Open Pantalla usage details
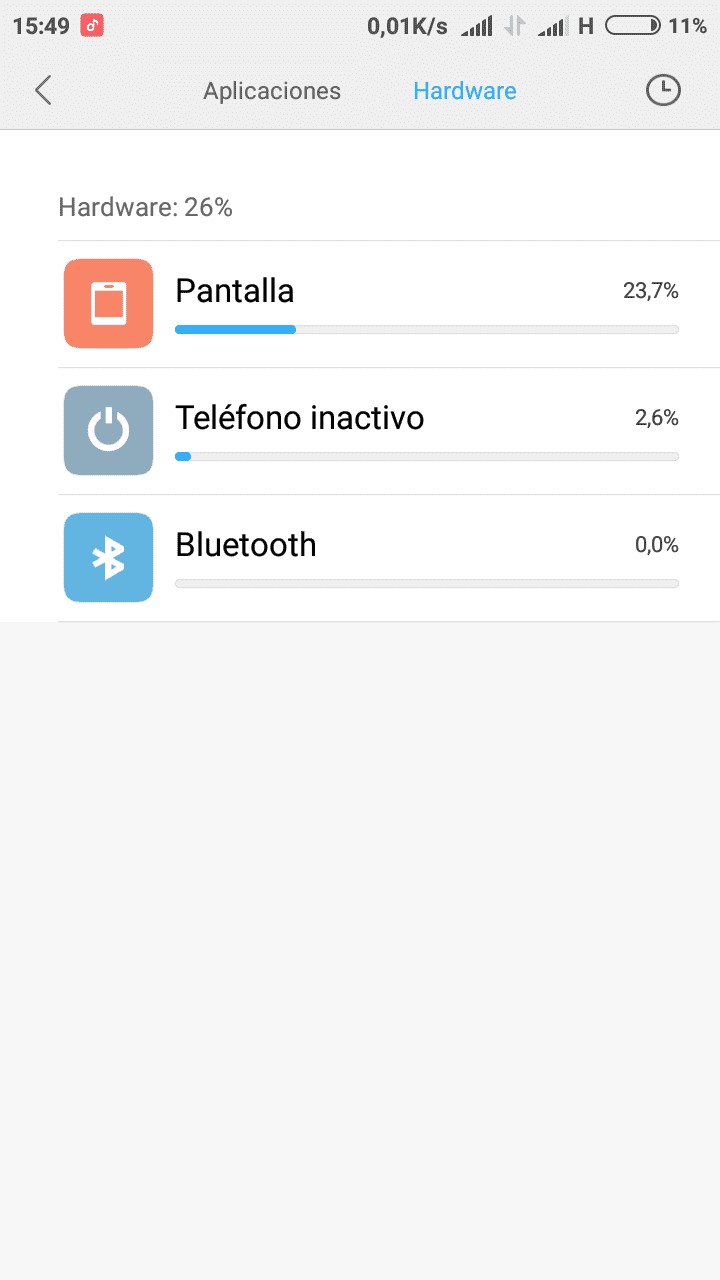 click(389, 304)
